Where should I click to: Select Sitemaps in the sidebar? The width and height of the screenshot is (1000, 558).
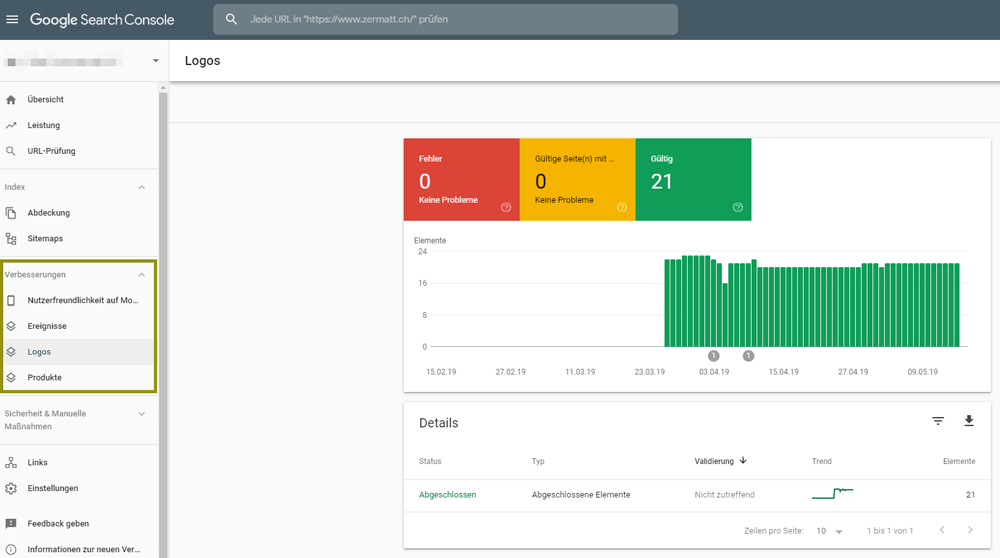45,238
